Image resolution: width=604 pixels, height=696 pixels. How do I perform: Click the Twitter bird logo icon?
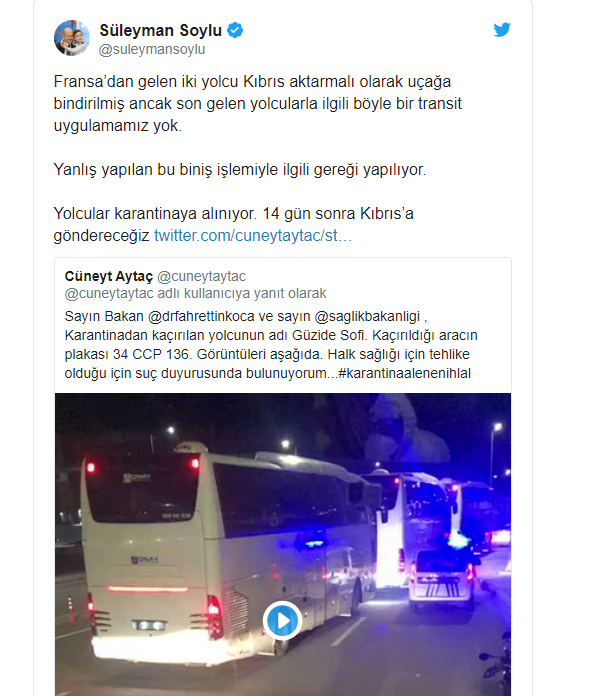click(502, 30)
